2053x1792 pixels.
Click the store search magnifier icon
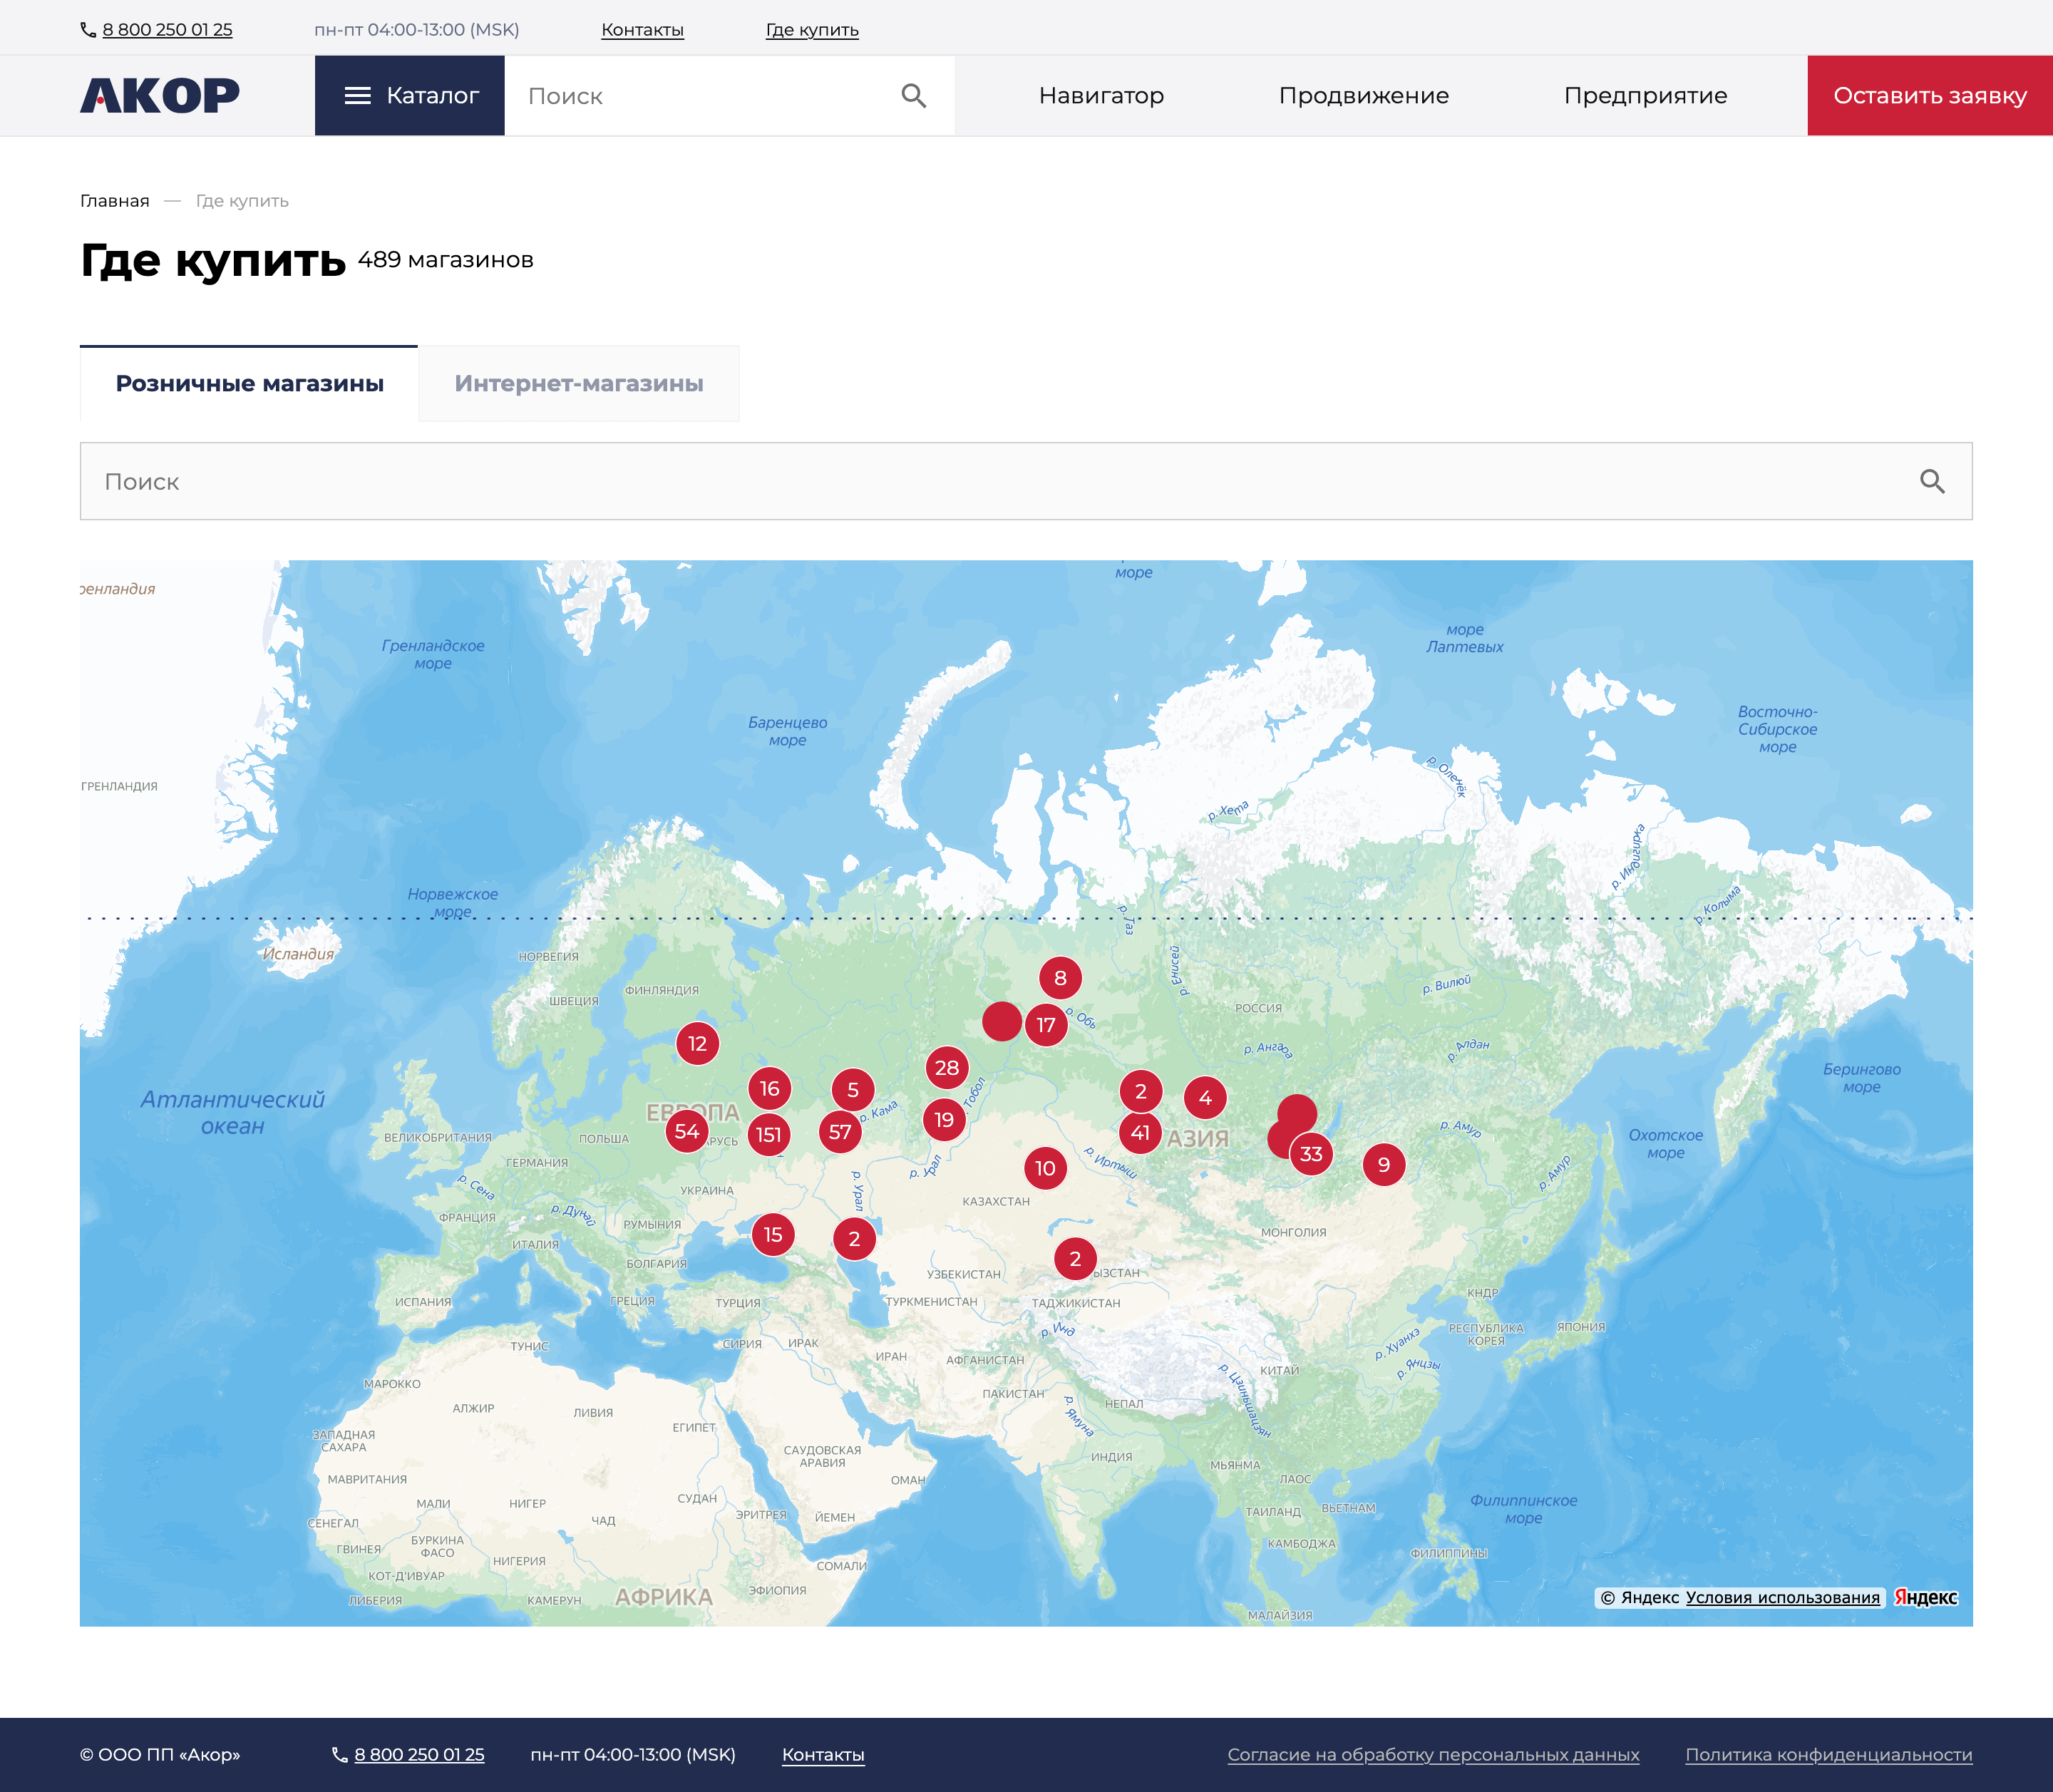click(1932, 482)
